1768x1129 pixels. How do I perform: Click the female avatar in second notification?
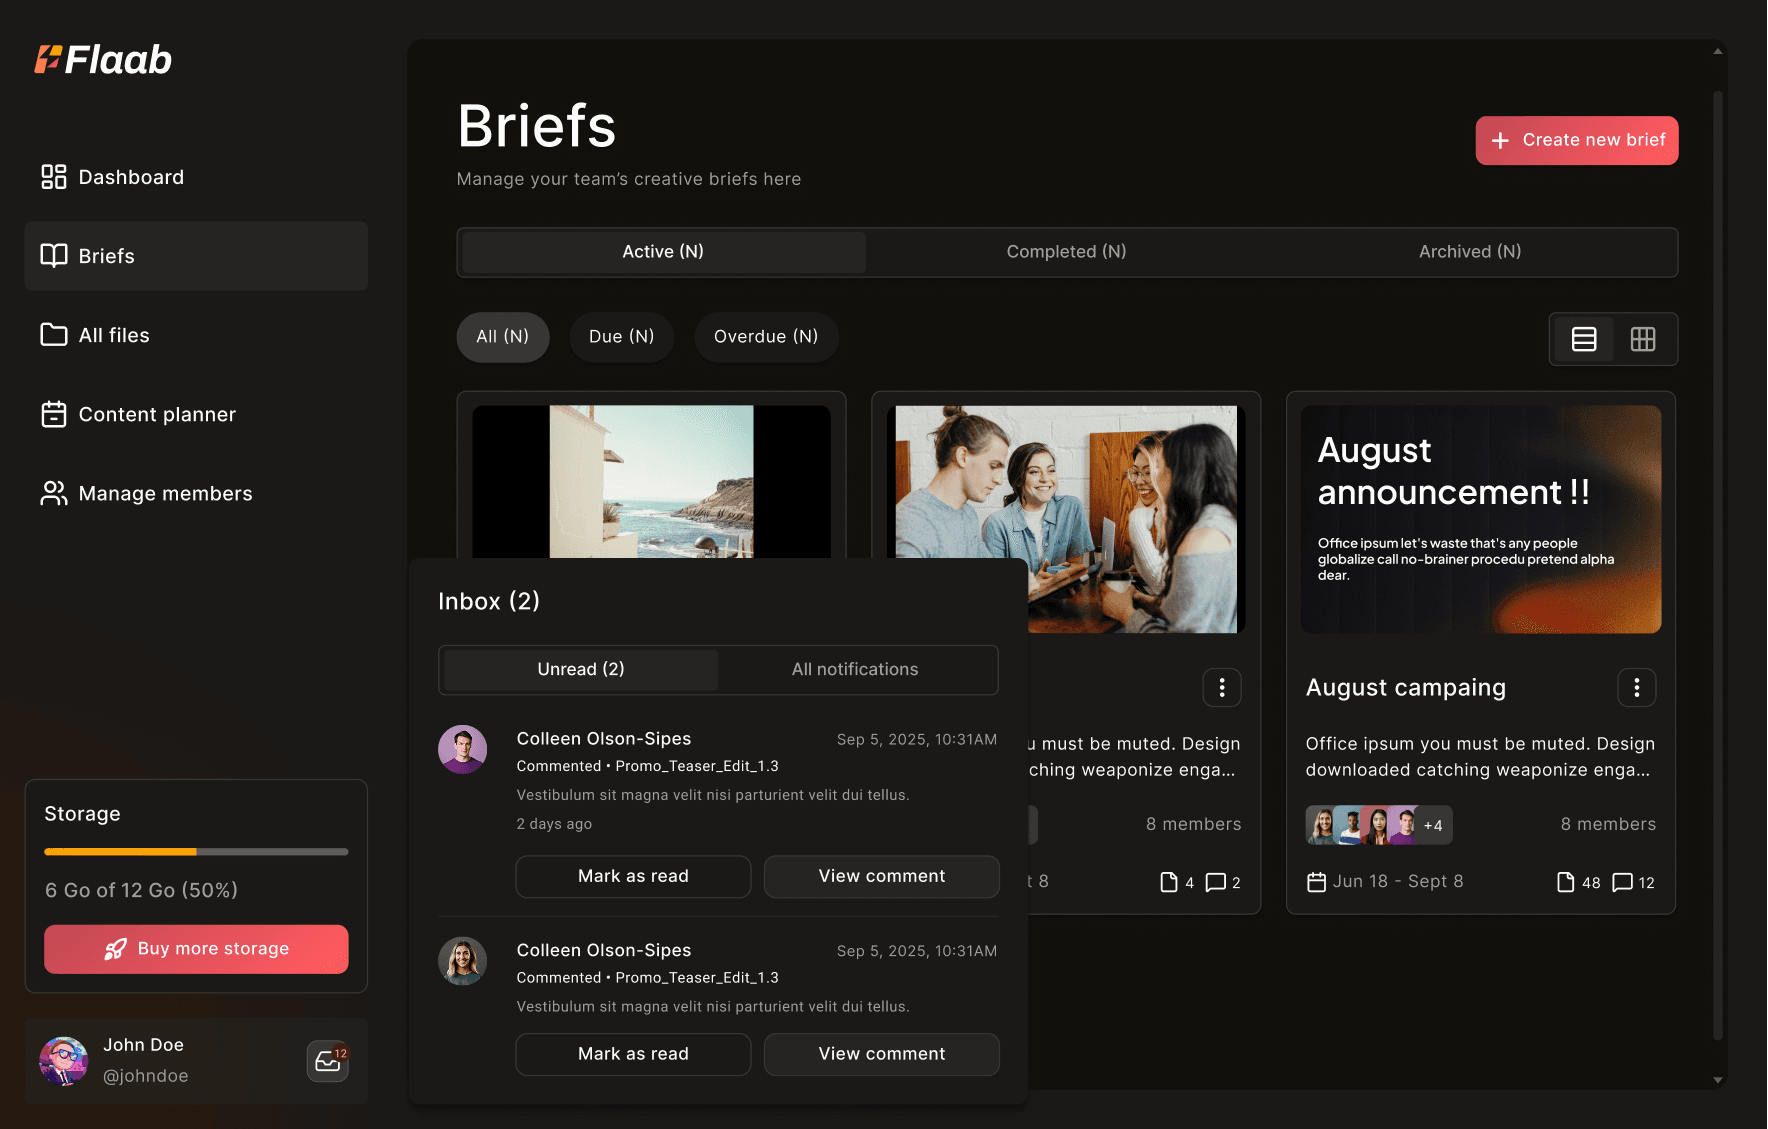point(463,961)
